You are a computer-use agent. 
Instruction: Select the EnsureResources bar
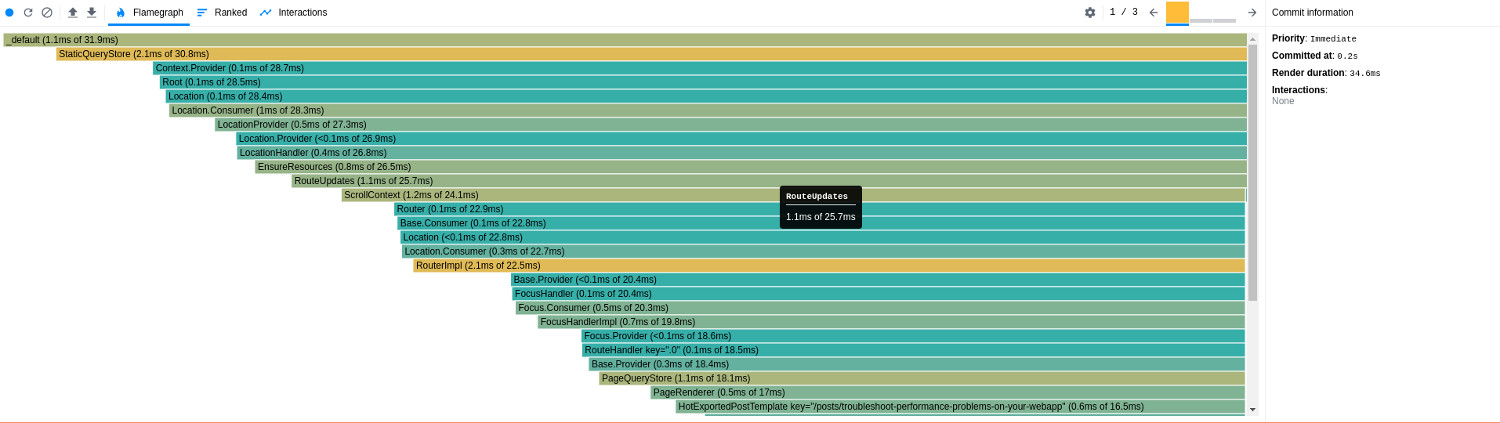click(x=751, y=166)
